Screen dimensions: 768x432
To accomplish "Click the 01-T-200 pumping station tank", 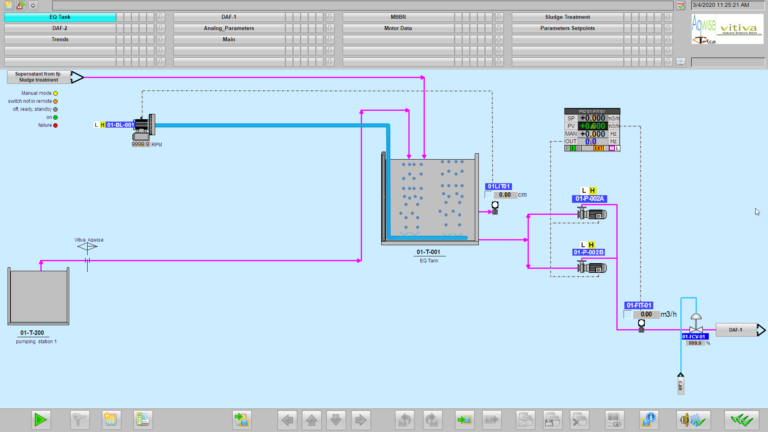I will coord(39,296).
